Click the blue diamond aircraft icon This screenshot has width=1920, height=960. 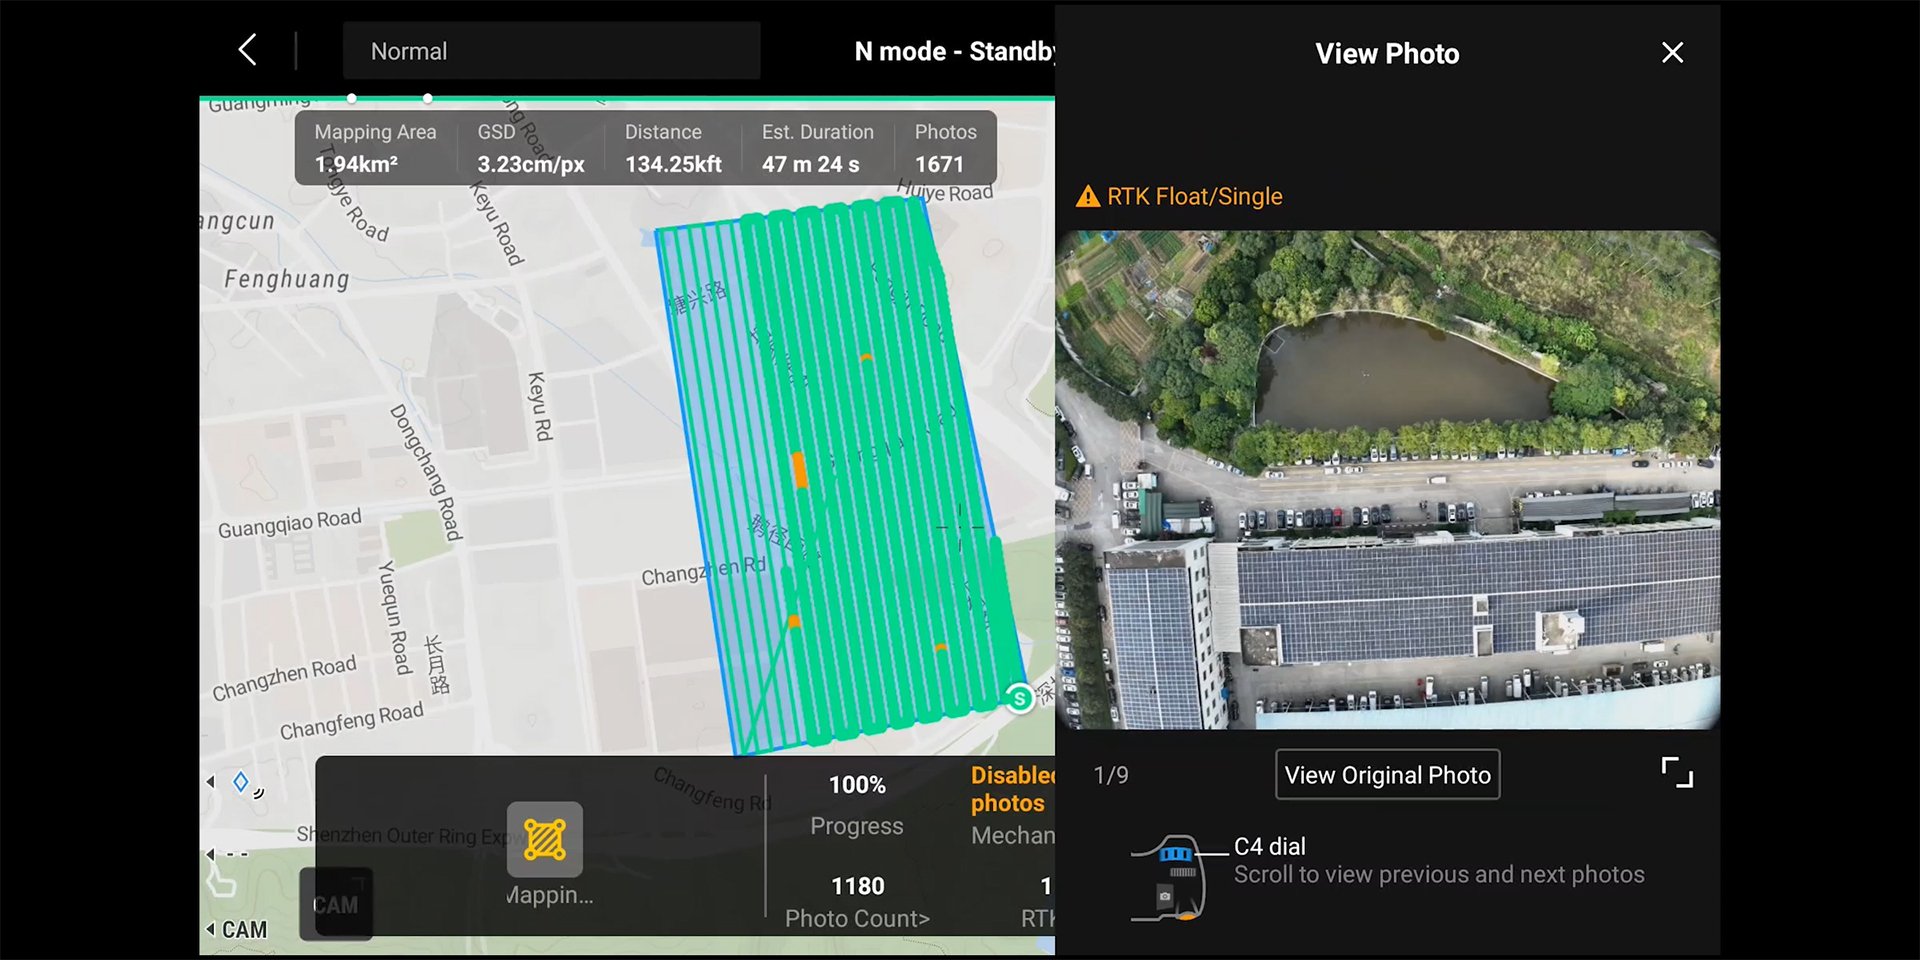coord(241,782)
